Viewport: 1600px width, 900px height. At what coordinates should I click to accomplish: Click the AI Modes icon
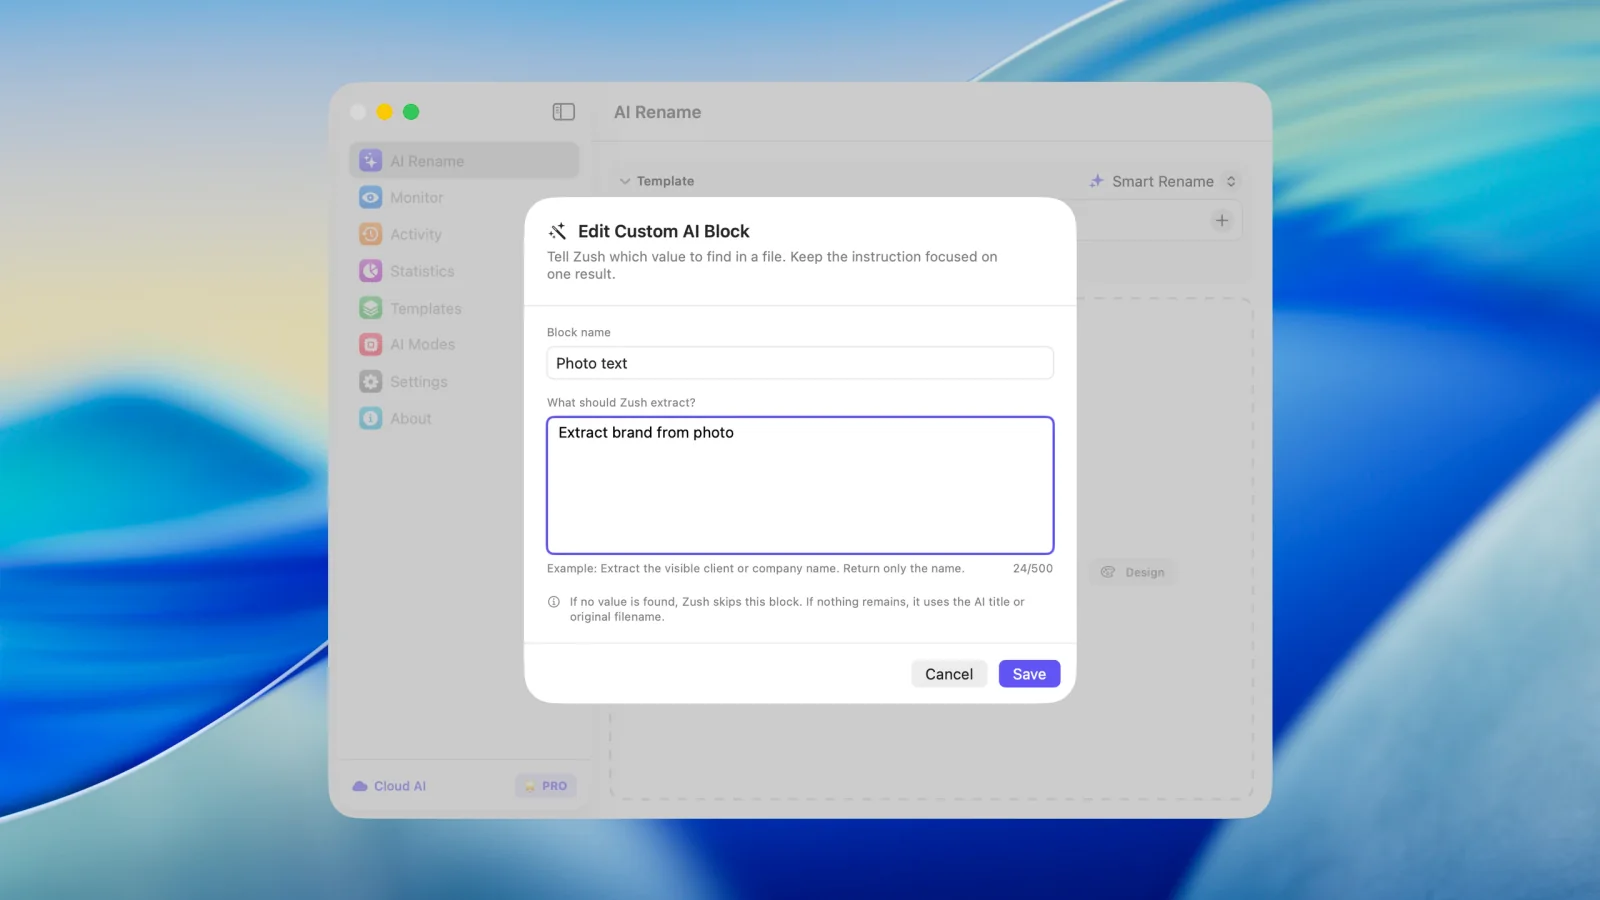click(371, 344)
